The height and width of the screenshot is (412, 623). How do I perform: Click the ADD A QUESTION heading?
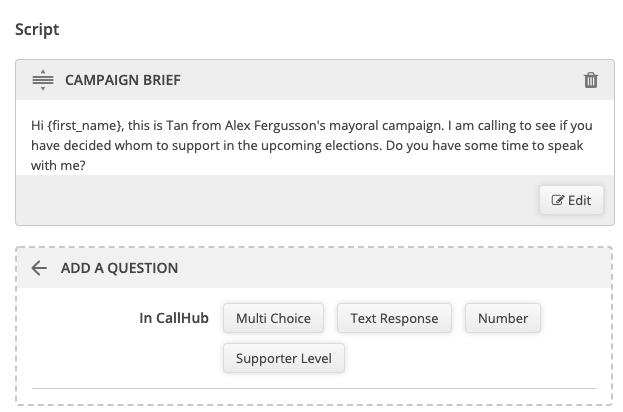coord(119,268)
